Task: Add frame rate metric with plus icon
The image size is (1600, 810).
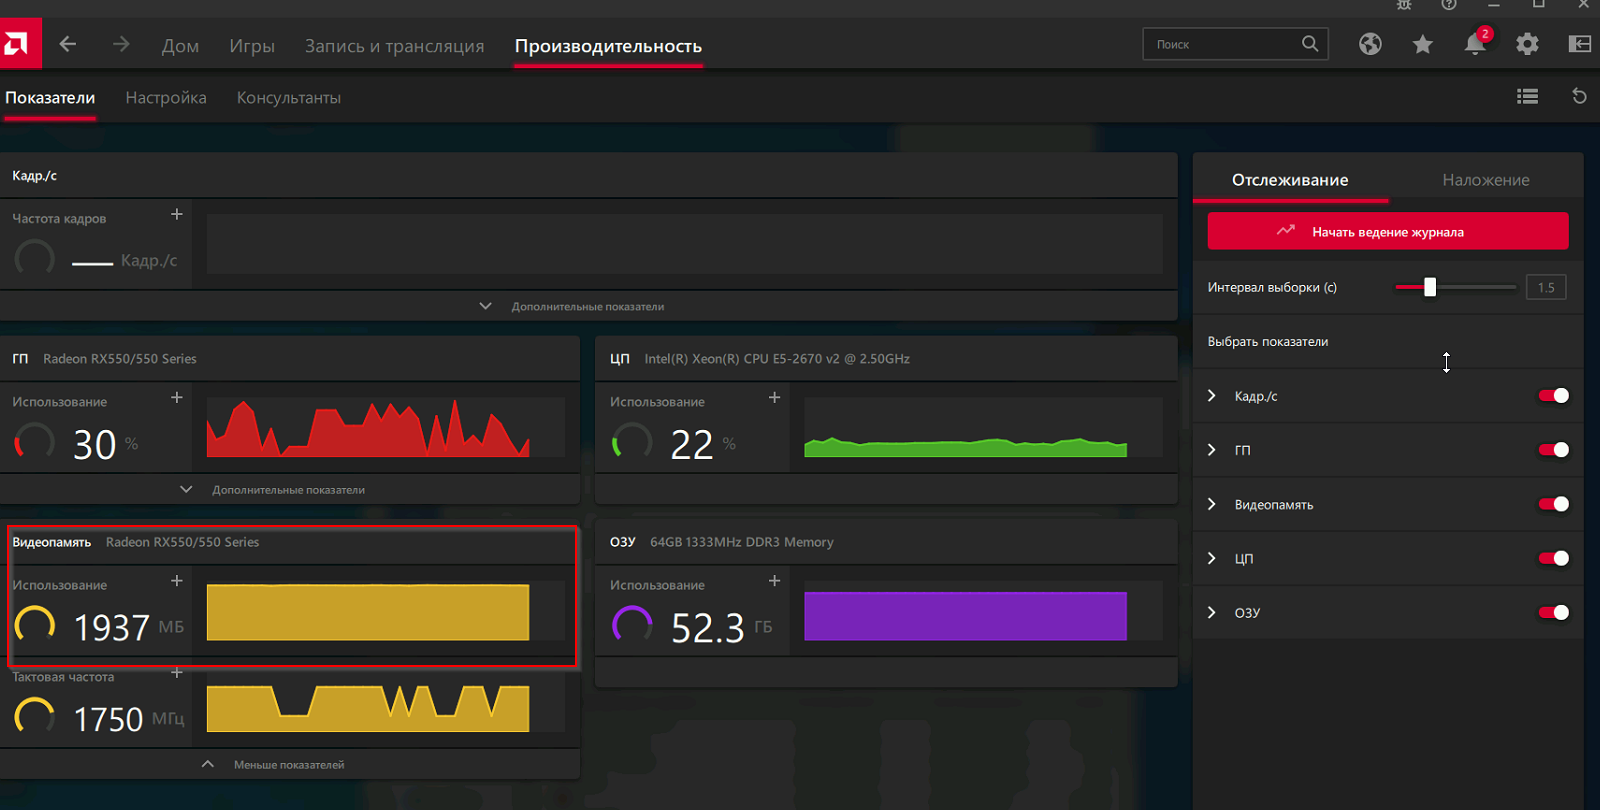Action: [x=177, y=214]
